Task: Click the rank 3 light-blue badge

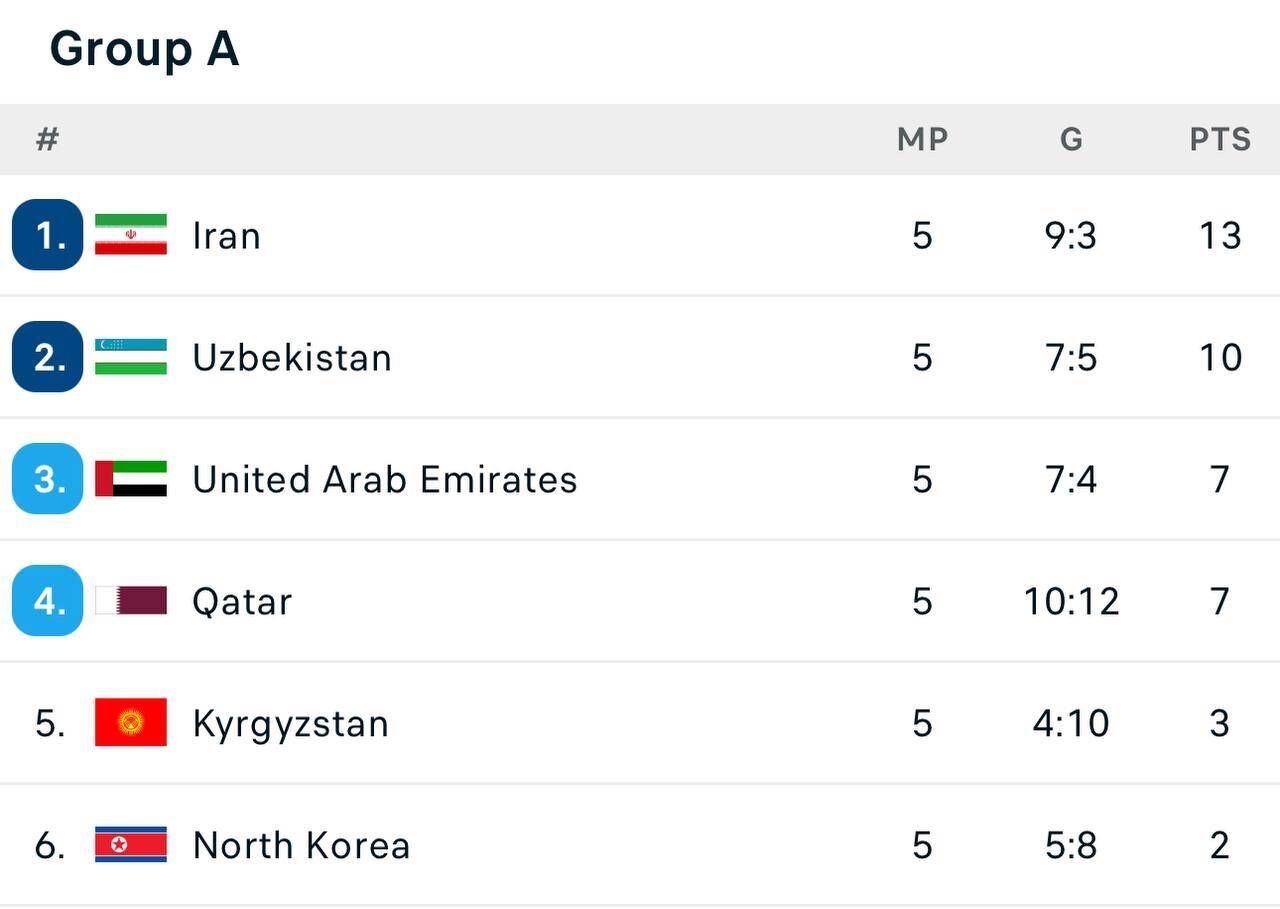Action: [x=47, y=479]
